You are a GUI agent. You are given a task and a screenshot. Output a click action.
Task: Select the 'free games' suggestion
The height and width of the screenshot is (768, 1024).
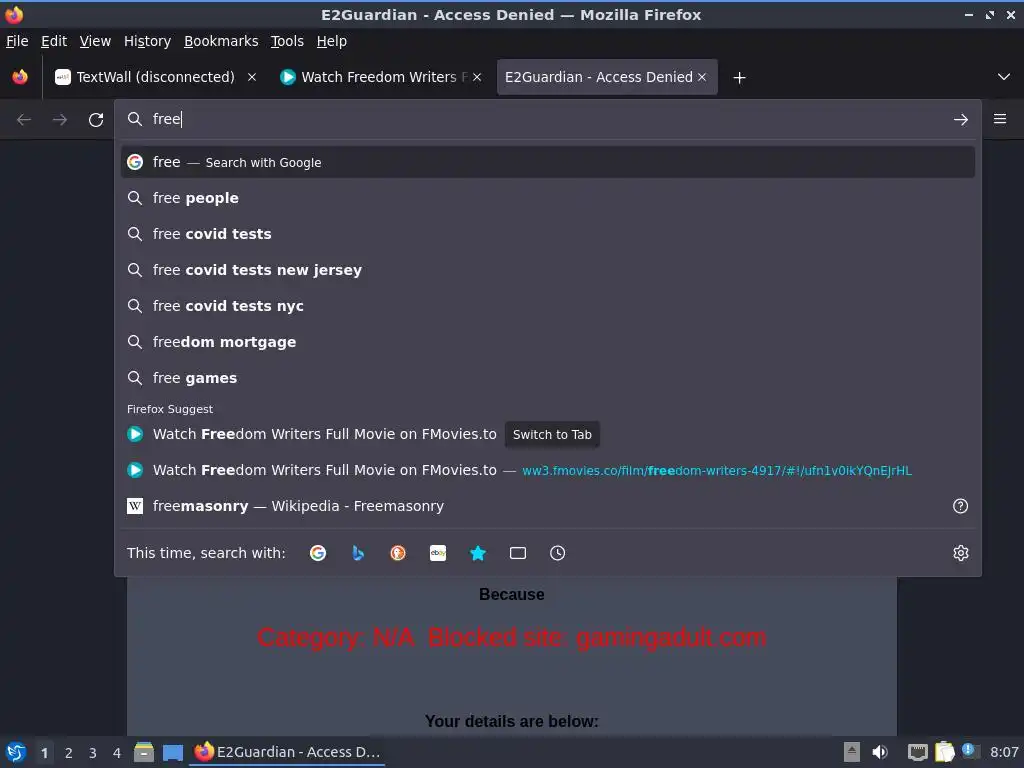(x=547, y=377)
